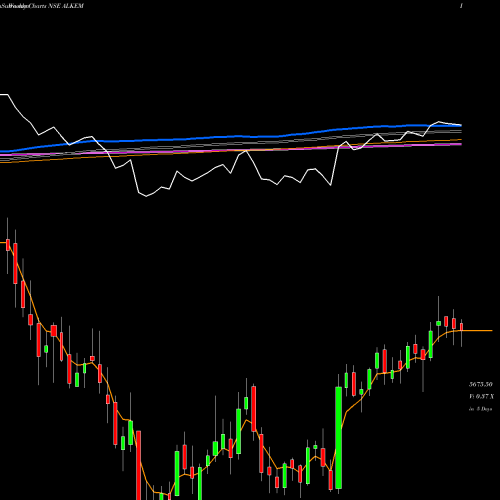This screenshot has width=500, height=500.
Task: Click the tallest green candlestick in the chart
Action: (x=339, y=438)
